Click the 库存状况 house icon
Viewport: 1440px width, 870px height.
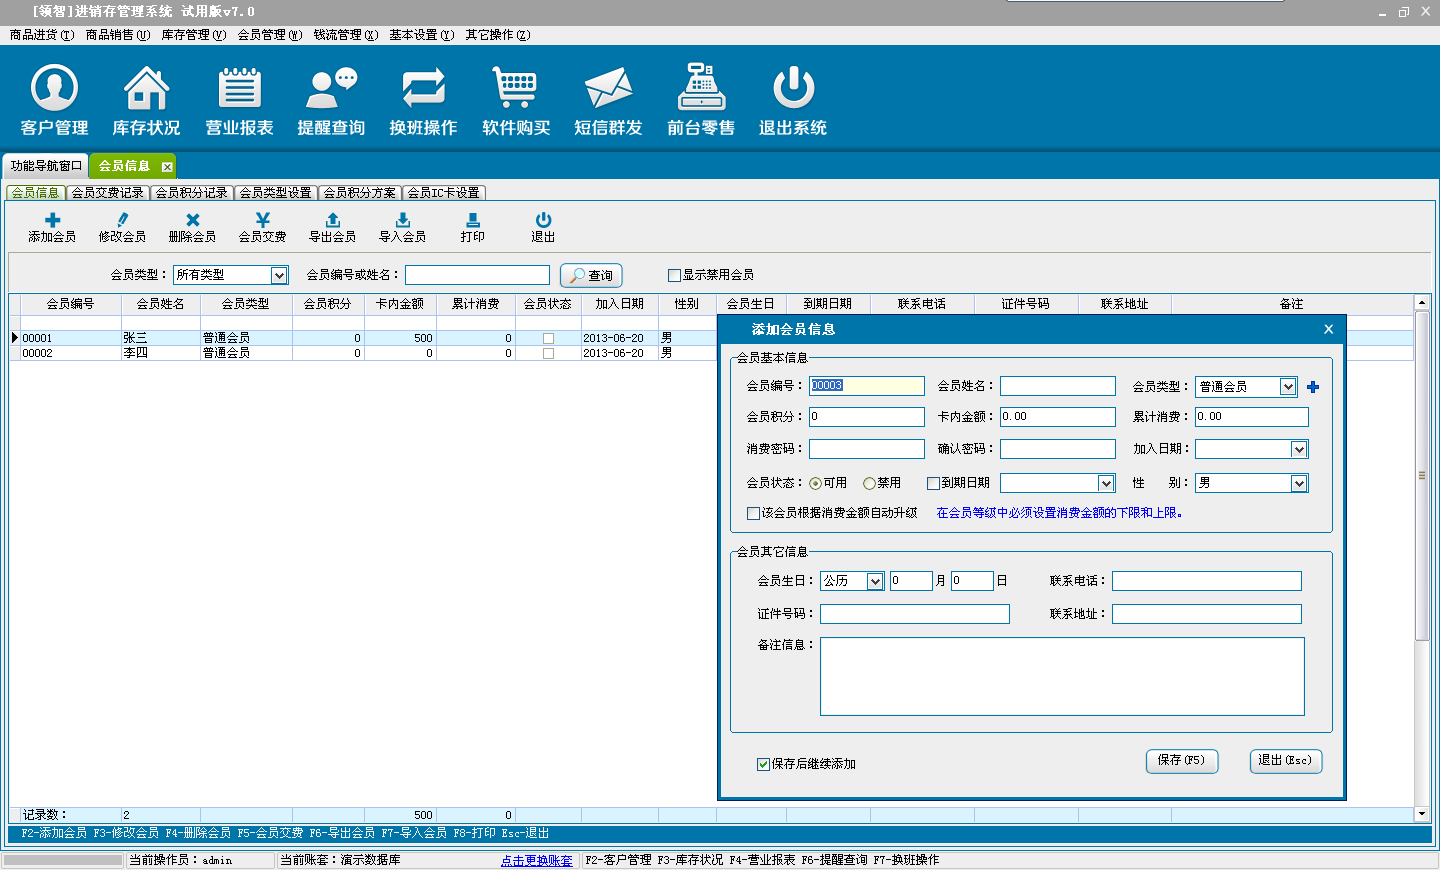(146, 89)
